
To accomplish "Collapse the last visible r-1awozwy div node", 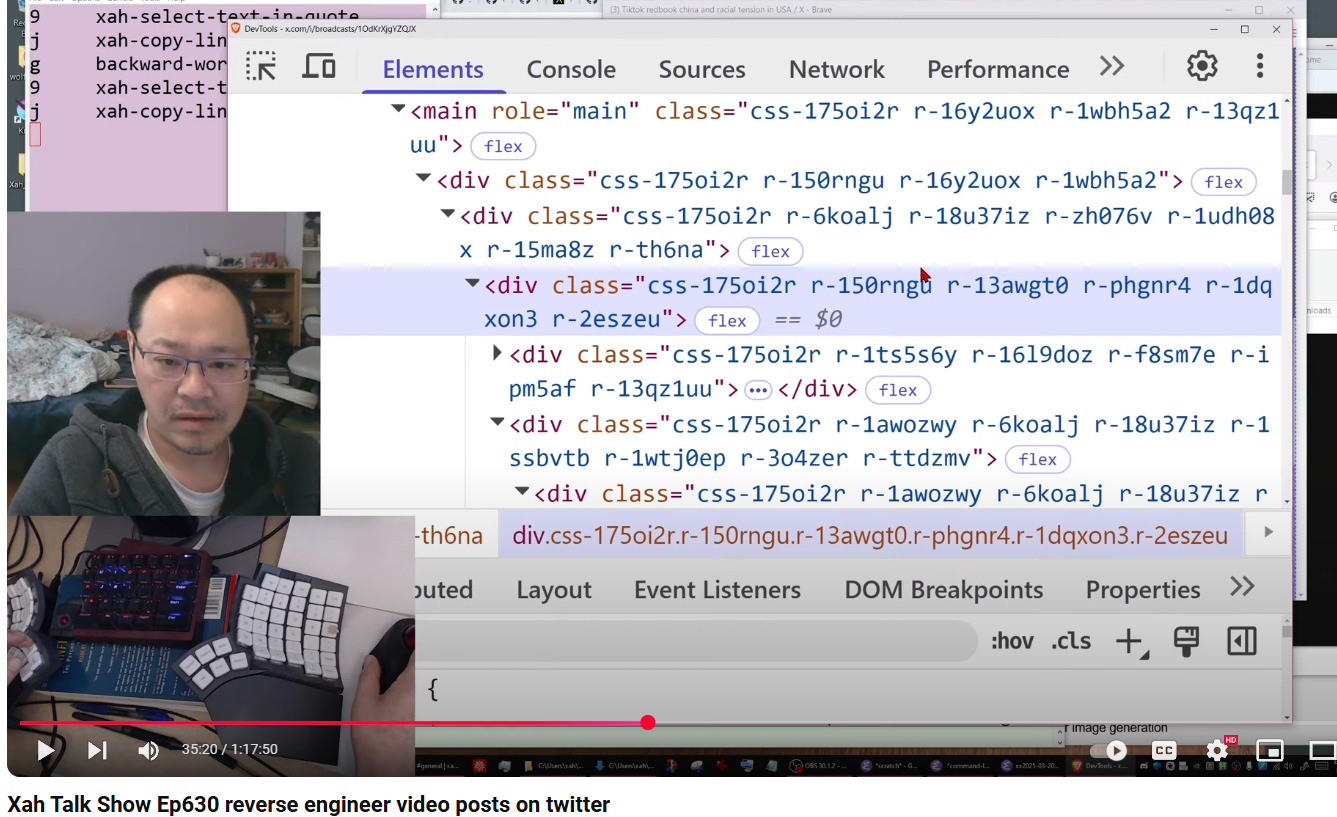I will [521, 491].
